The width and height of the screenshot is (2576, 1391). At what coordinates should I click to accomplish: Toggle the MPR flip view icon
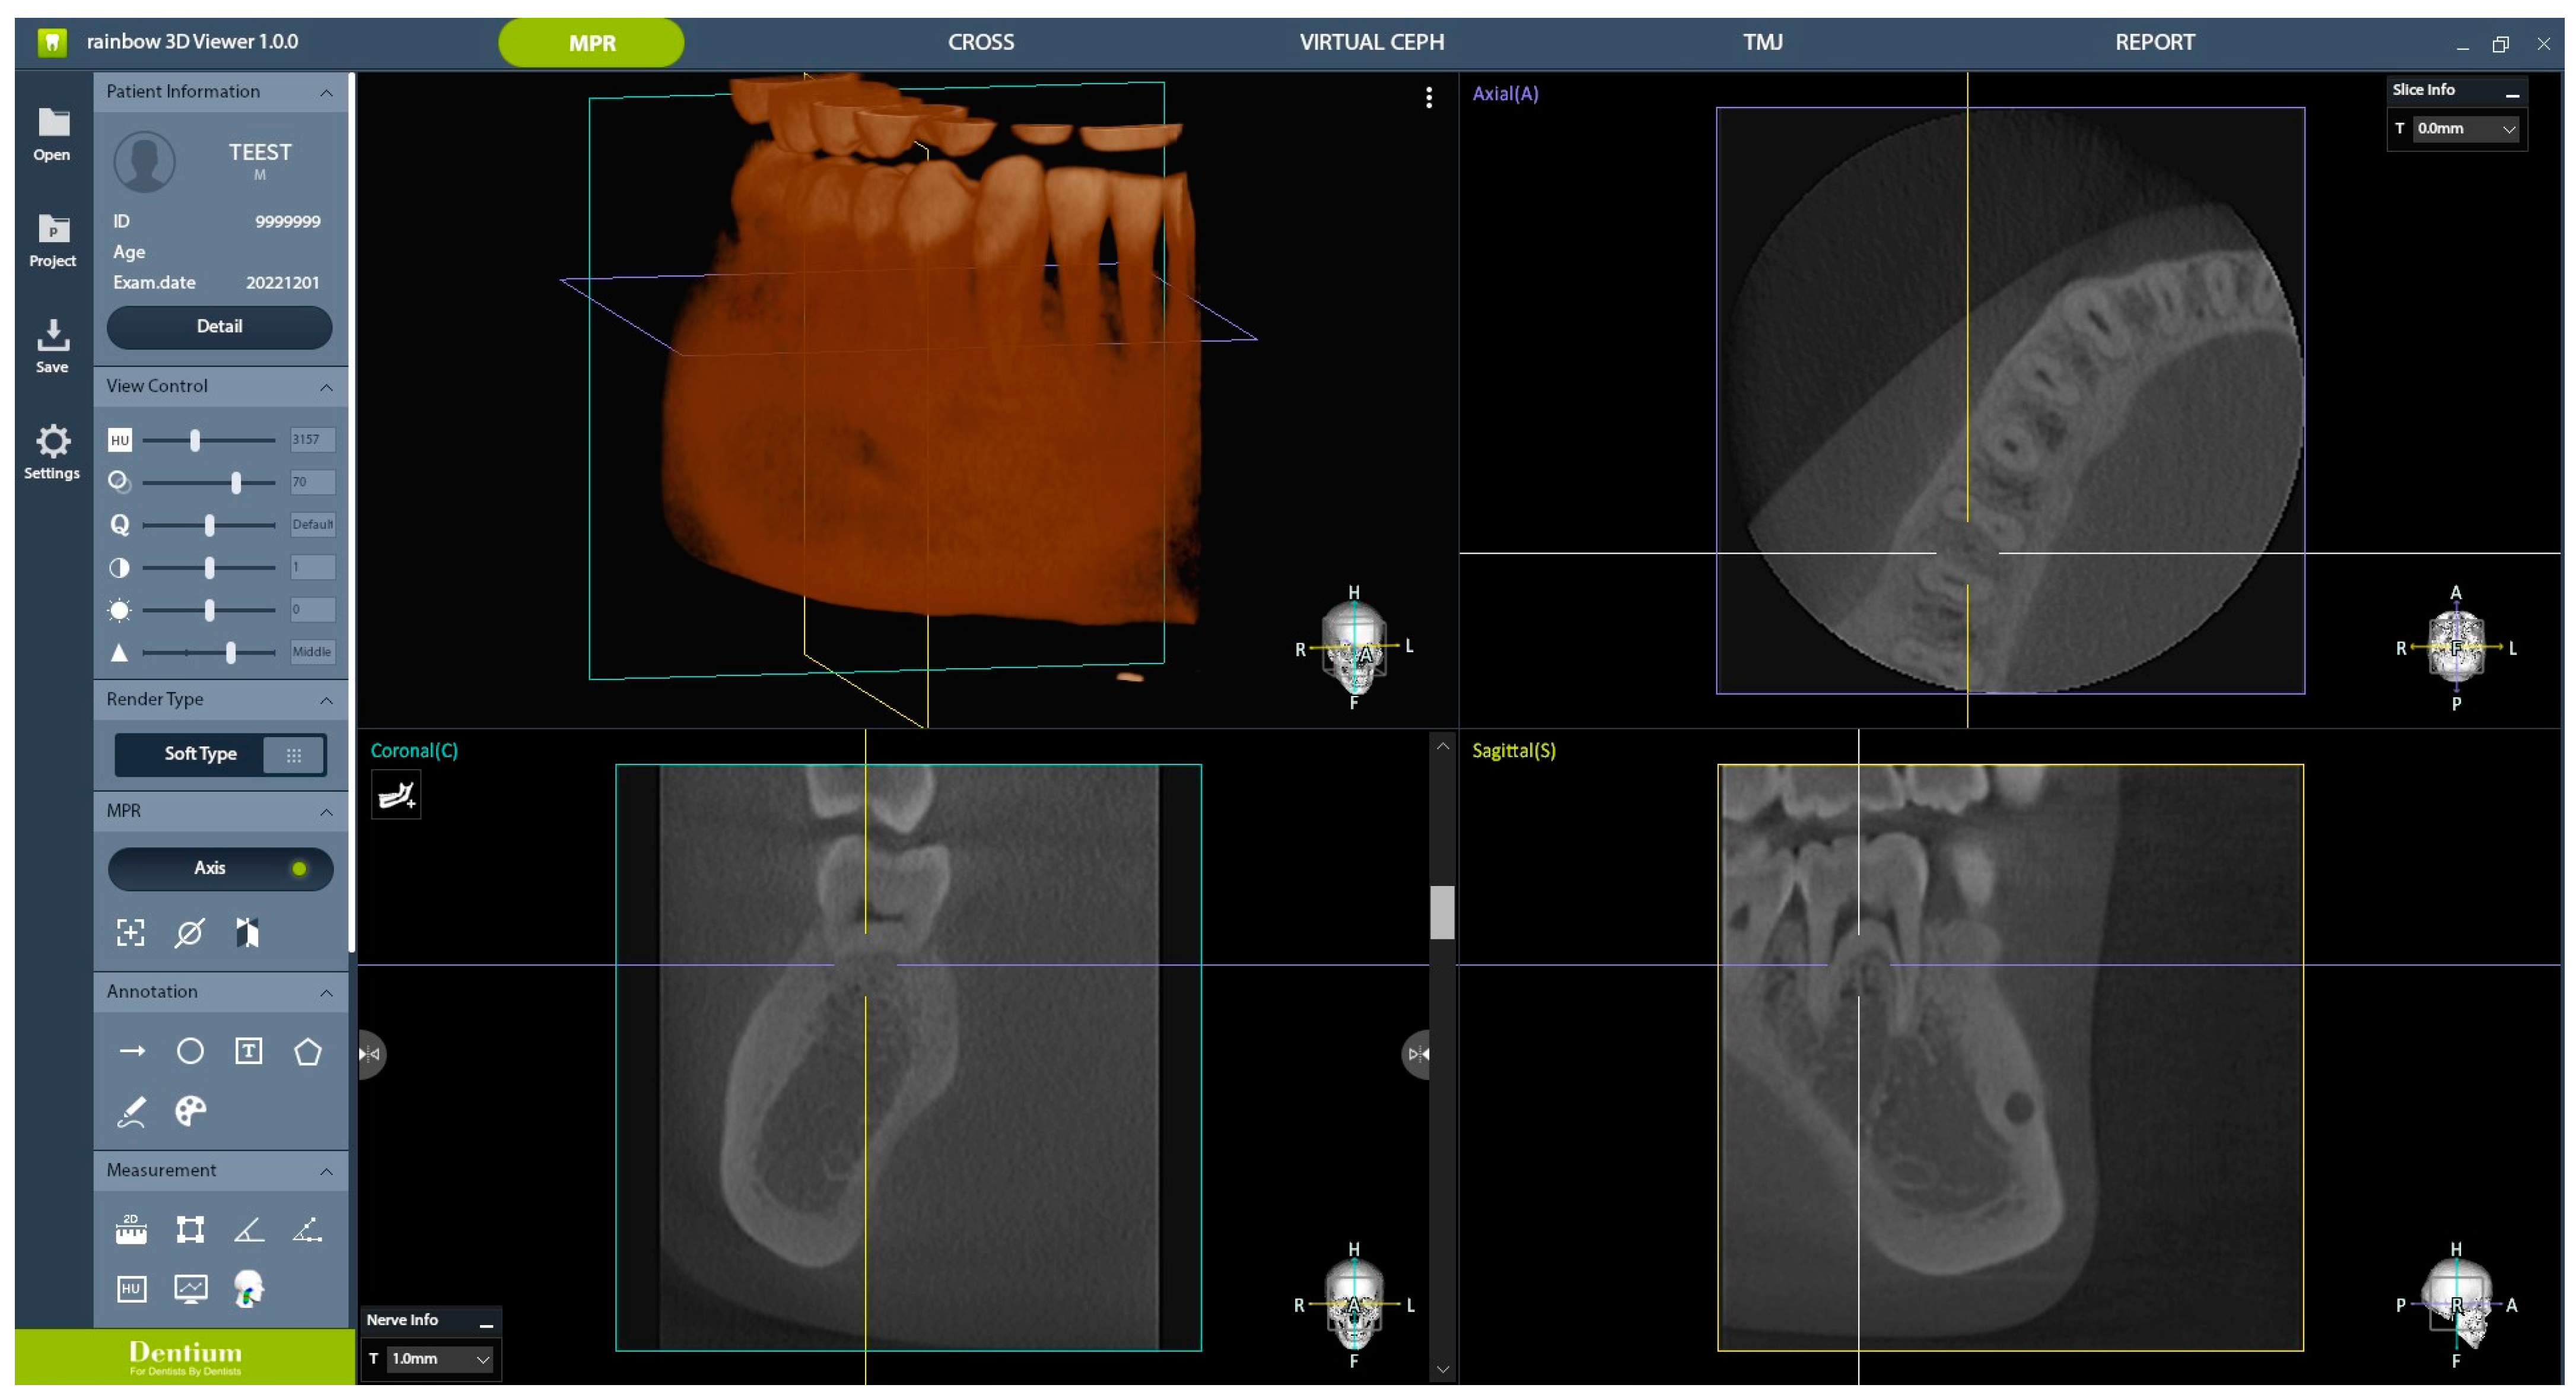pyautogui.click(x=247, y=932)
